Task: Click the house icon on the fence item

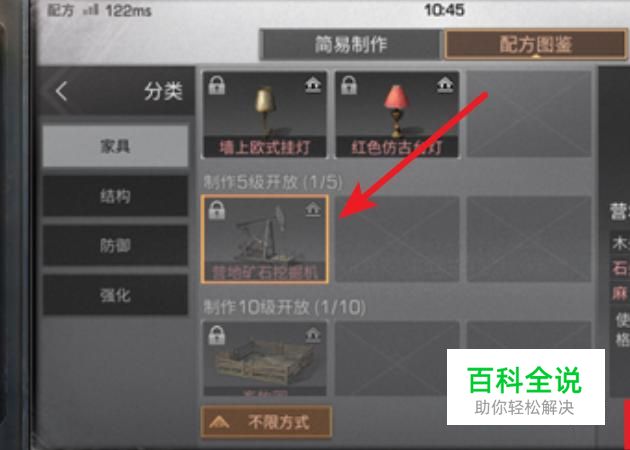Action: click(313, 335)
